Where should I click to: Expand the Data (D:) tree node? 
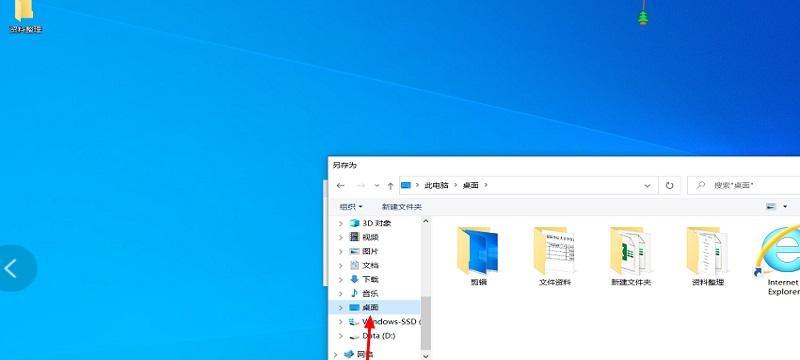pyautogui.click(x=341, y=336)
